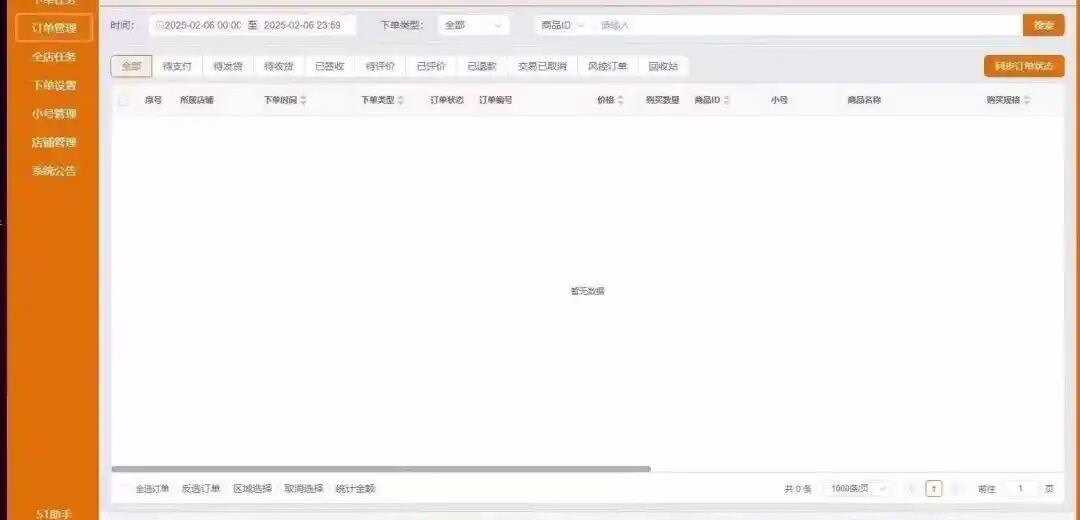The height and width of the screenshot is (520, 1080).
Task: Sort by 下单类型 column arrows
Action: (401, 101)
